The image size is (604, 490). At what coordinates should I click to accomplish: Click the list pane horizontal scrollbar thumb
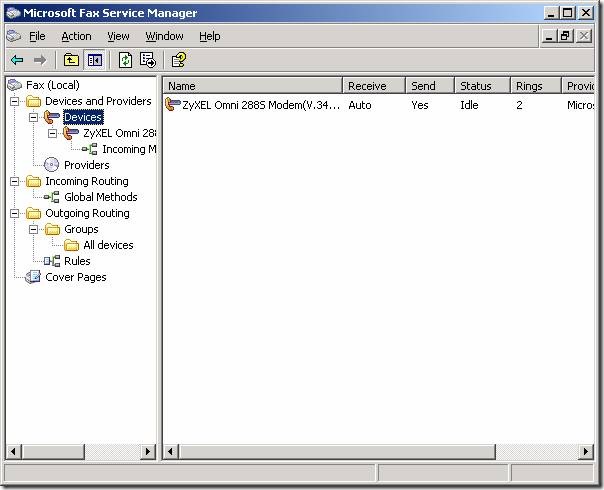[x=337, y=451]
